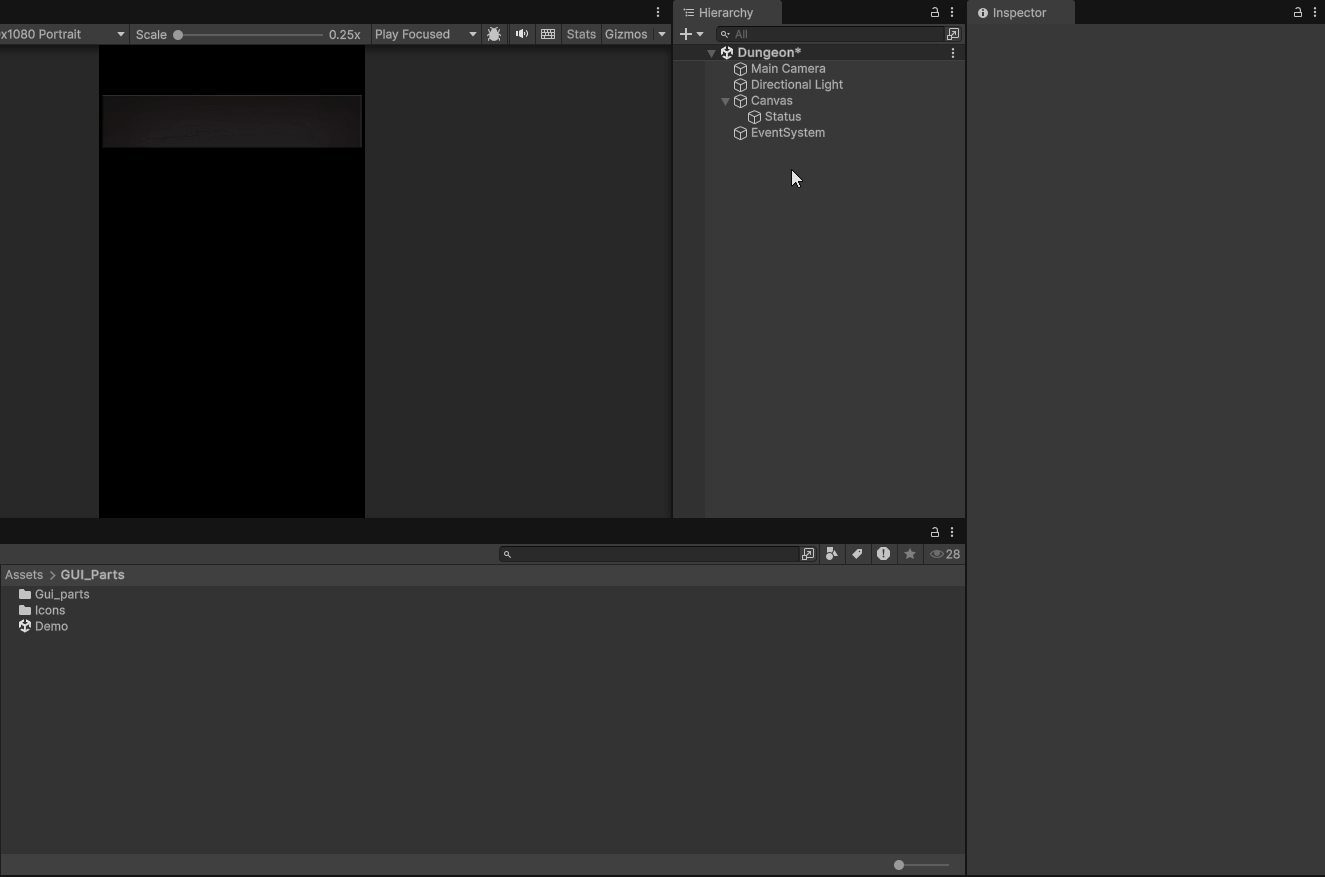Open the Portrait resolution dropdown
This screenshot has width=1325, height=877.
(x=63, y=34)
